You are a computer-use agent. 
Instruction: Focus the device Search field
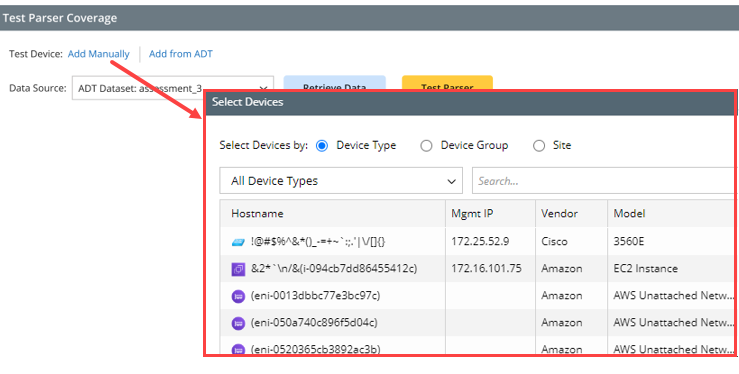(604, 181)
